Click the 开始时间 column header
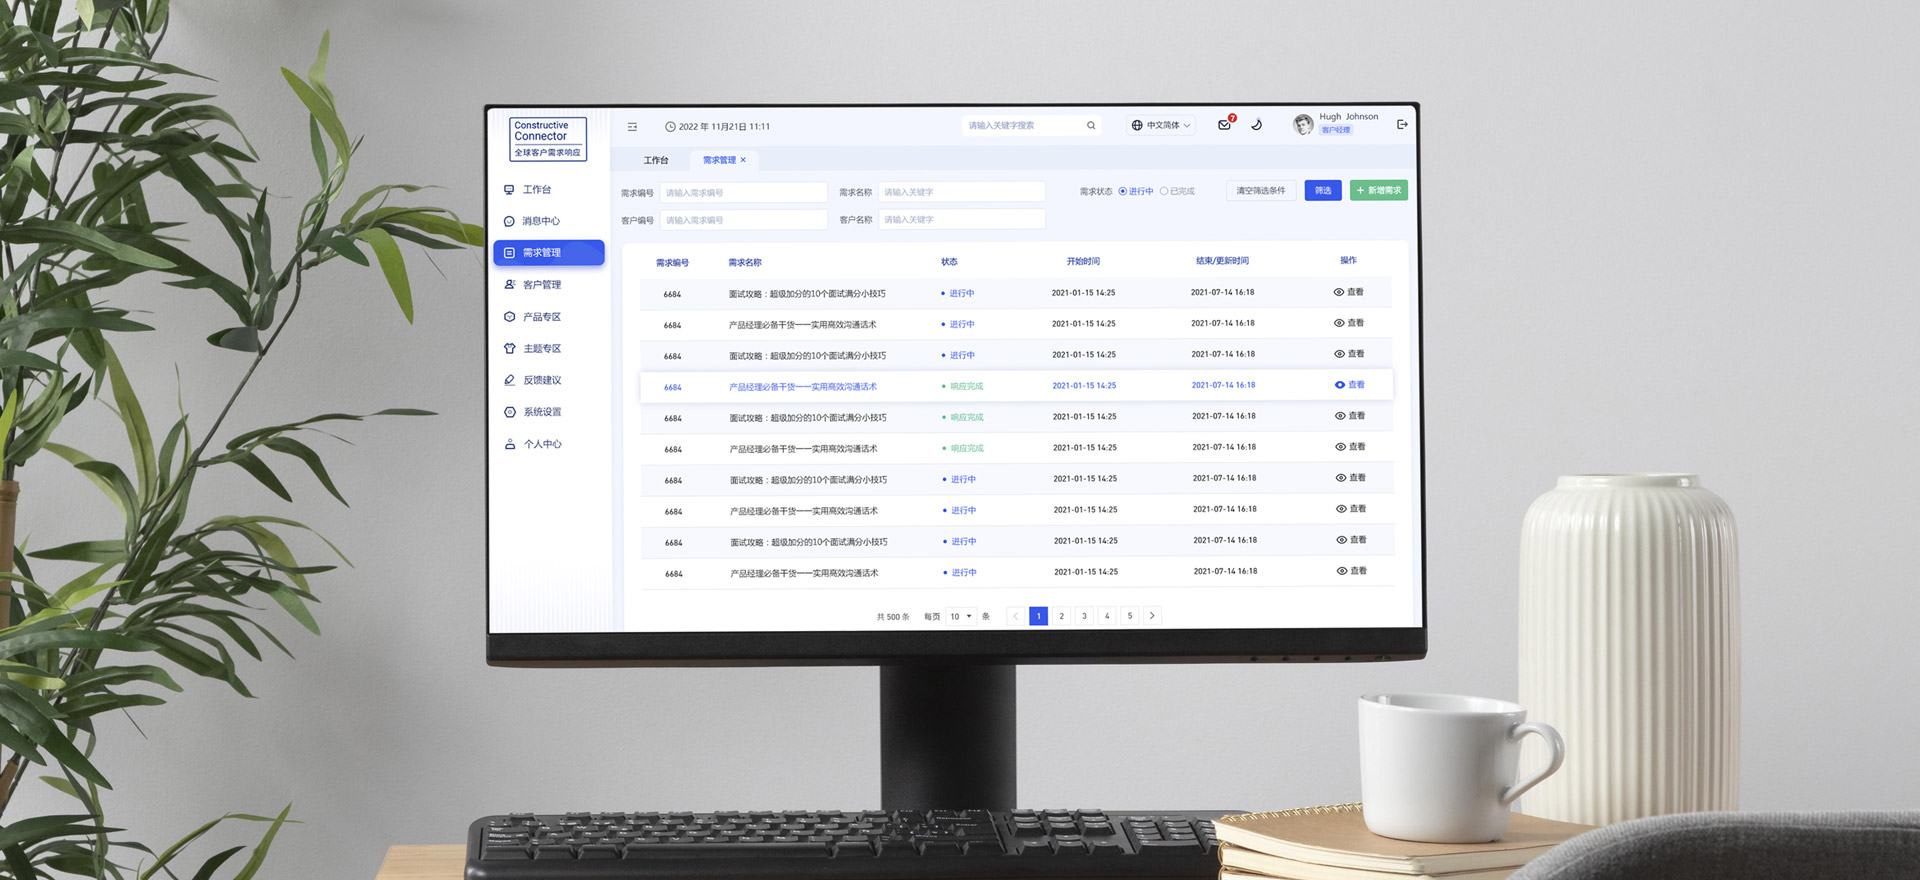The image size is (1920, 880). (1083, 261)
